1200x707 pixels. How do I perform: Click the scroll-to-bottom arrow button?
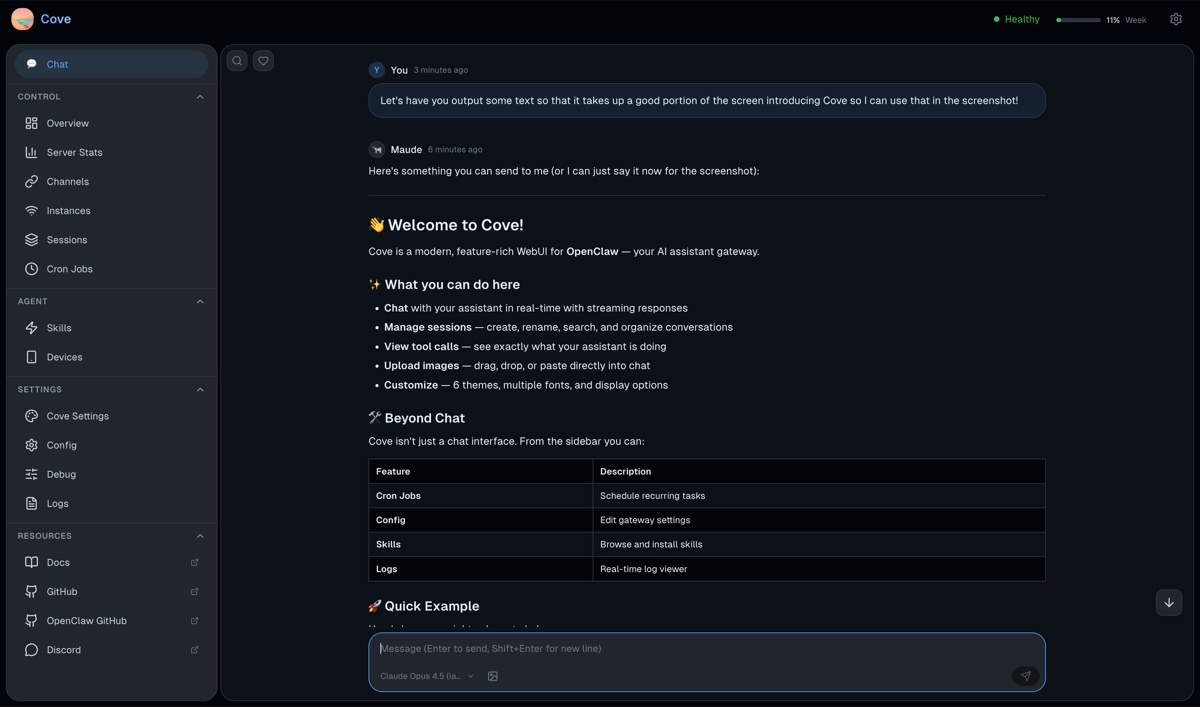[x=1168, y=602]
